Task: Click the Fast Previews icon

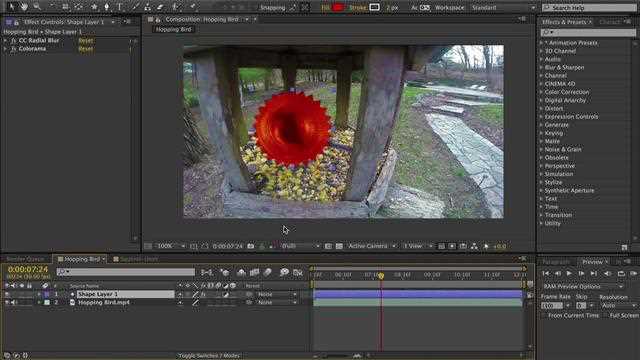Action: [452, 246]
